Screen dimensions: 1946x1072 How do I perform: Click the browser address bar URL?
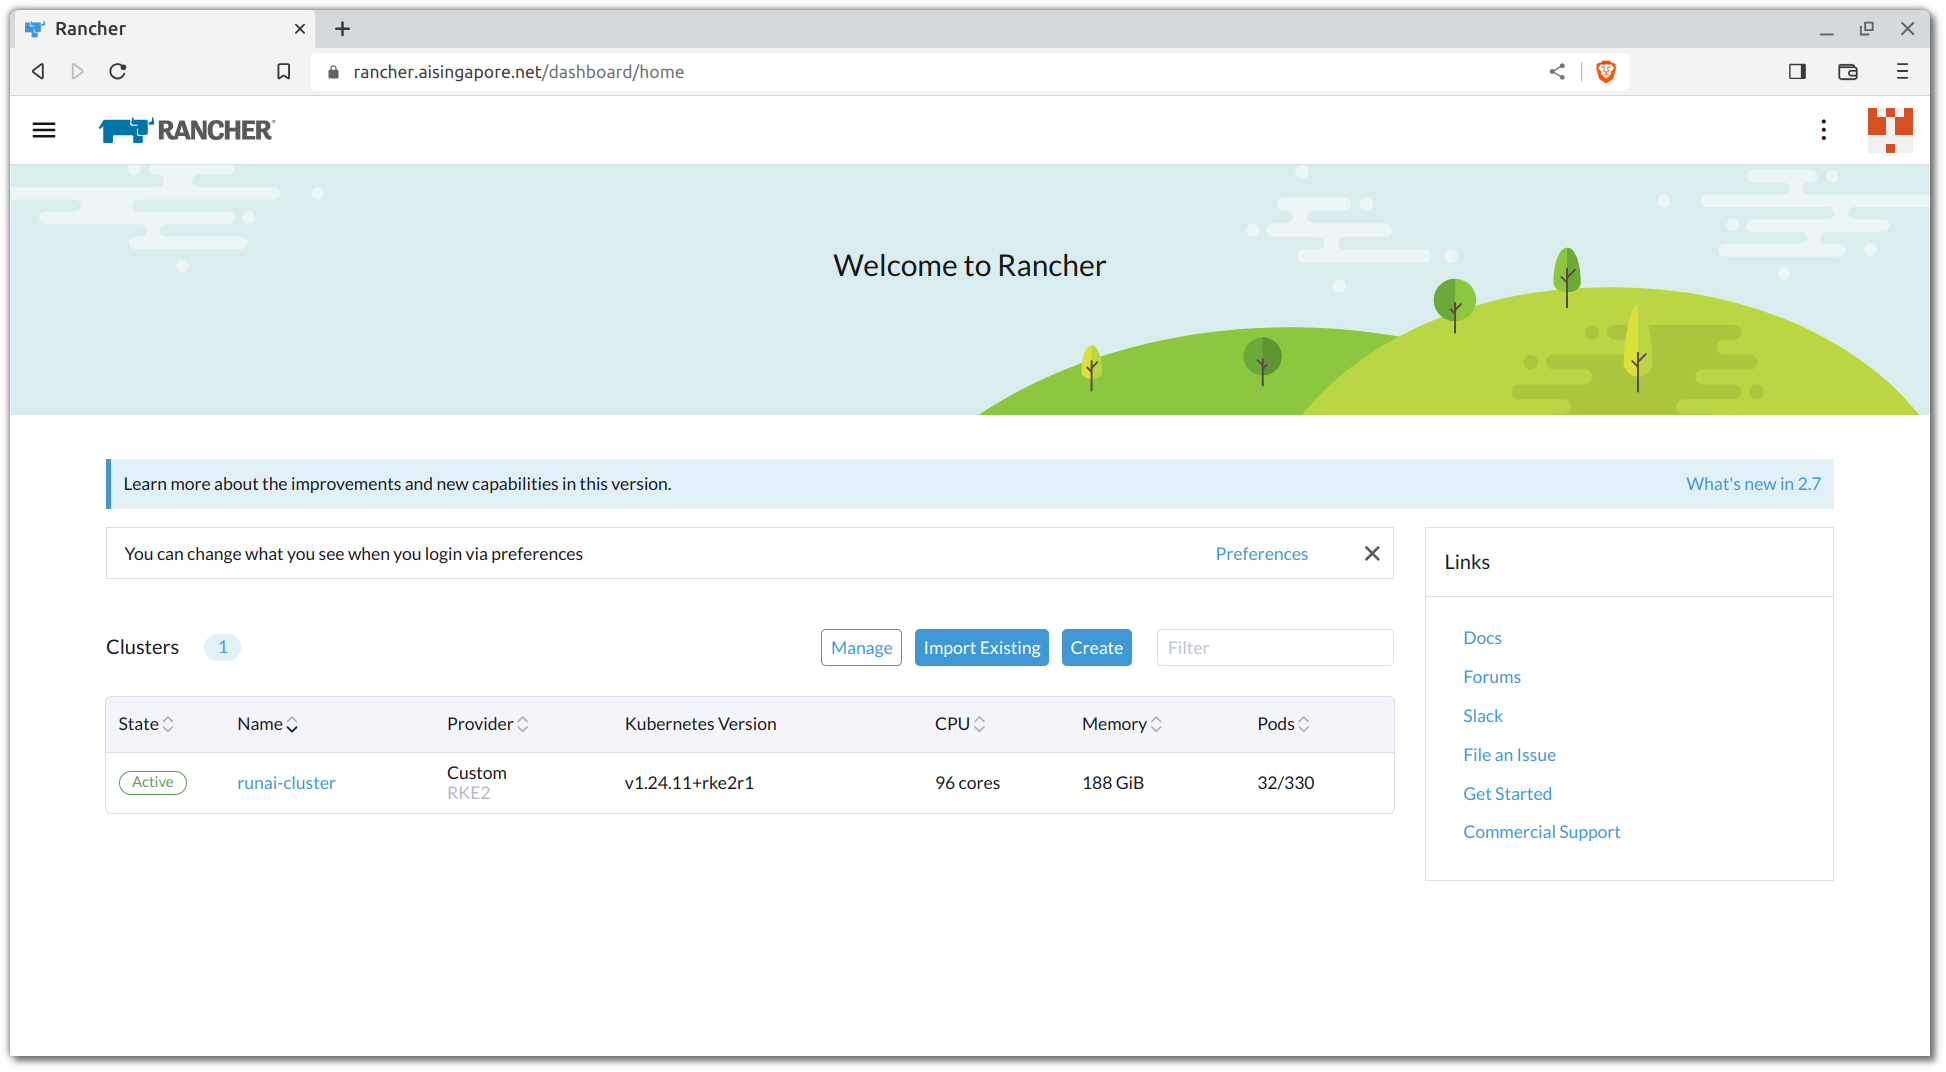click(x=518, y=72)
